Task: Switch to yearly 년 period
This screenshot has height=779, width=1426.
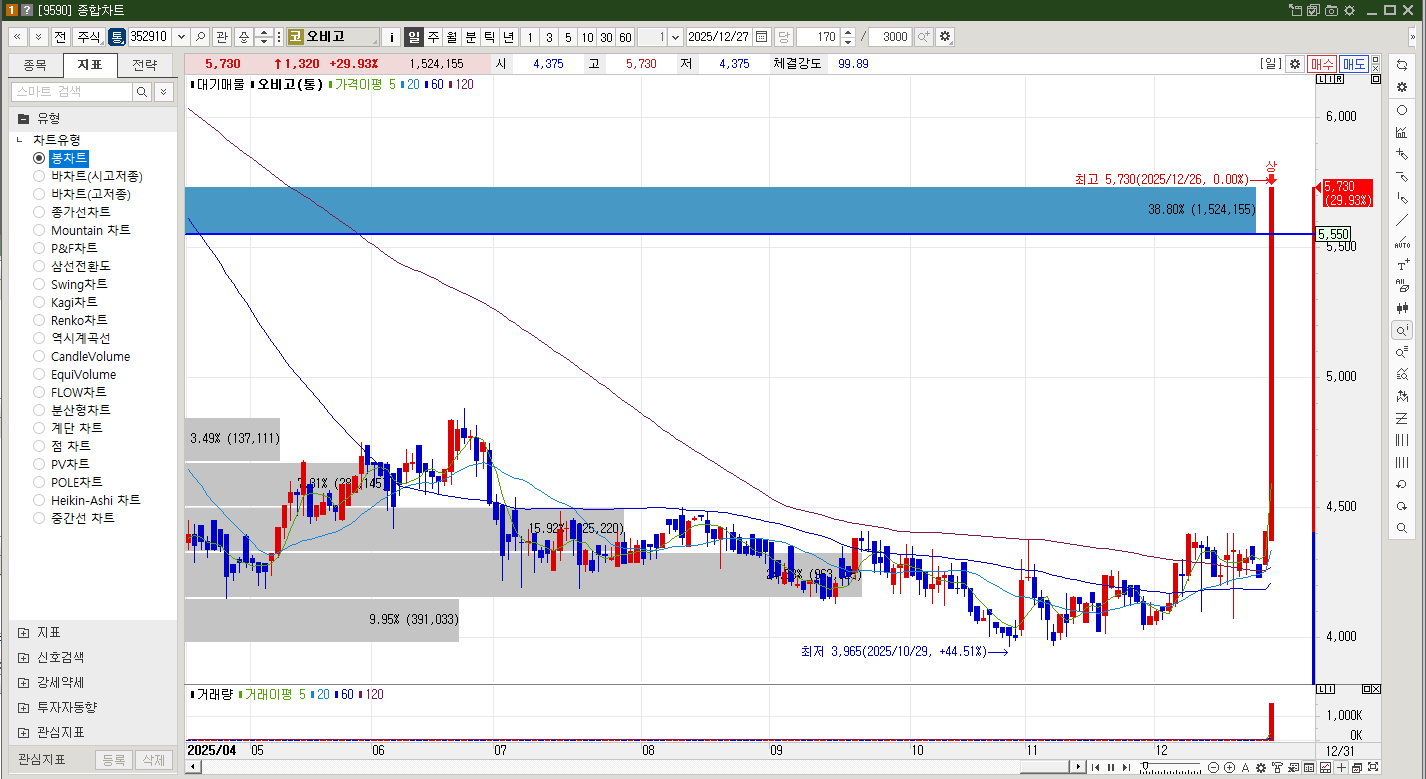Action: point(509,37)
